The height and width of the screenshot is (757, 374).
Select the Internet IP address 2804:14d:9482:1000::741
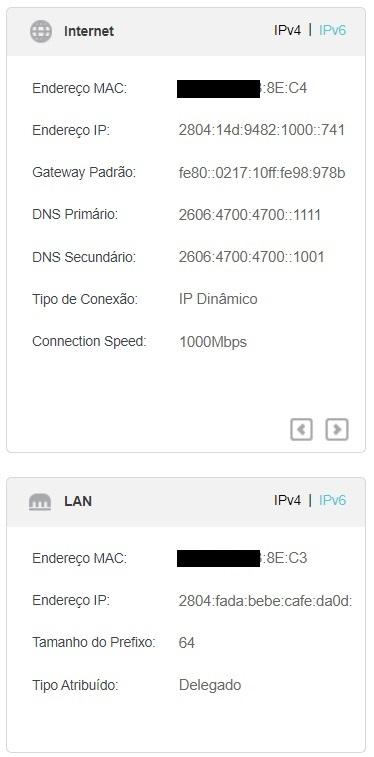point(262,130)
